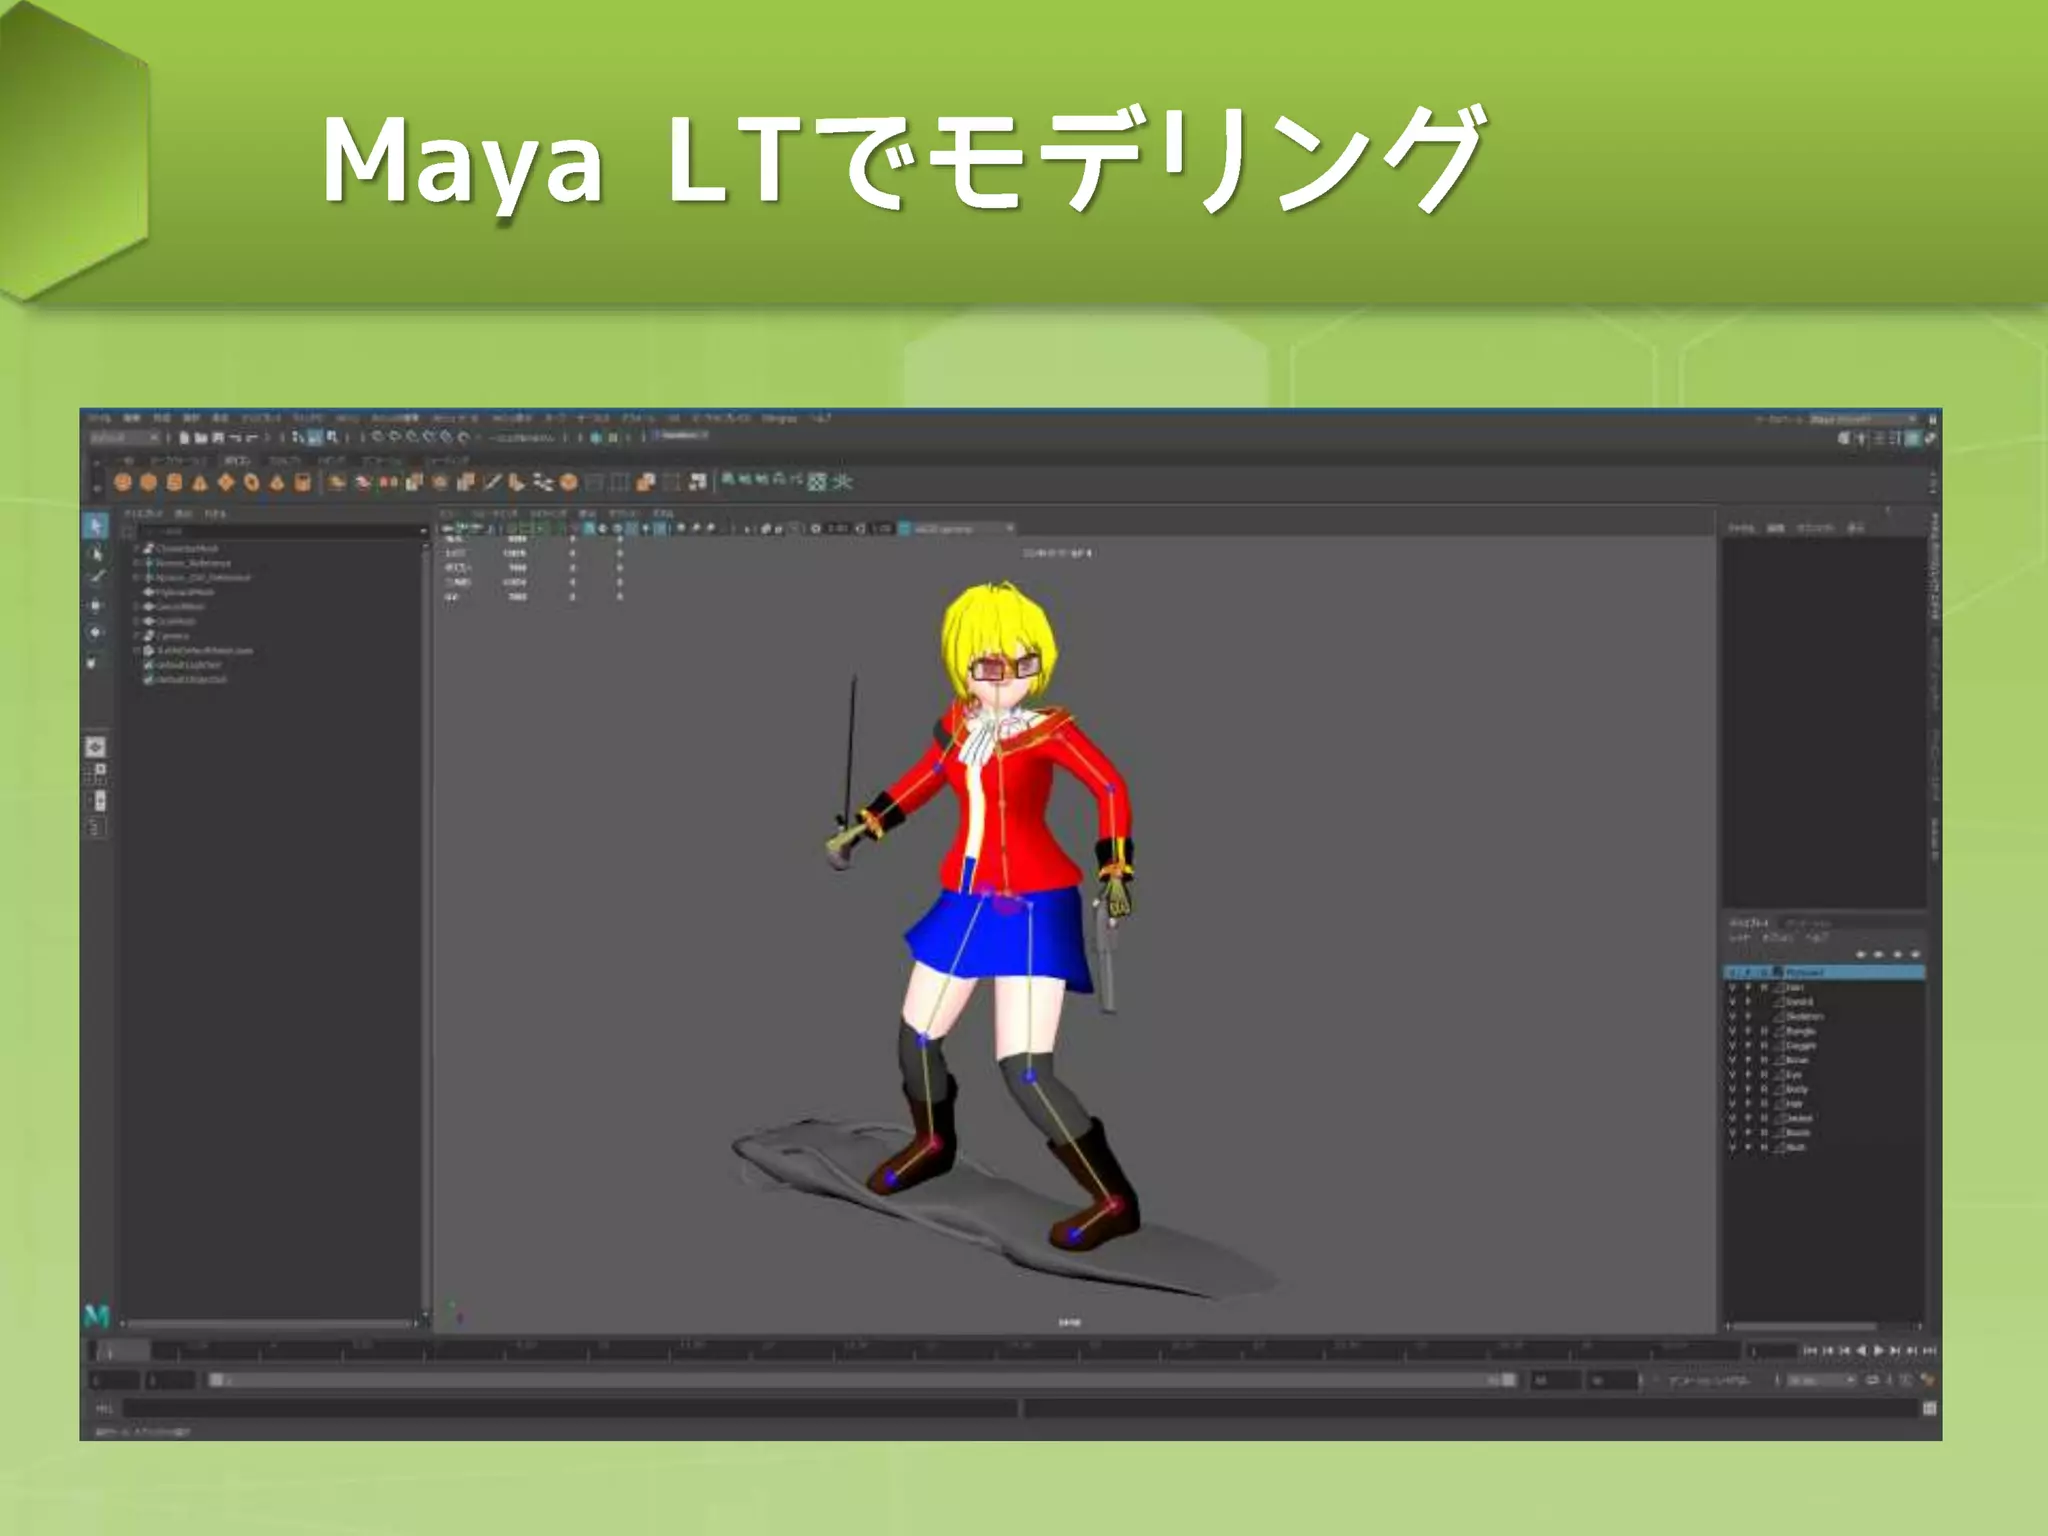Click the Redo icon in status line

coord(252,438)
